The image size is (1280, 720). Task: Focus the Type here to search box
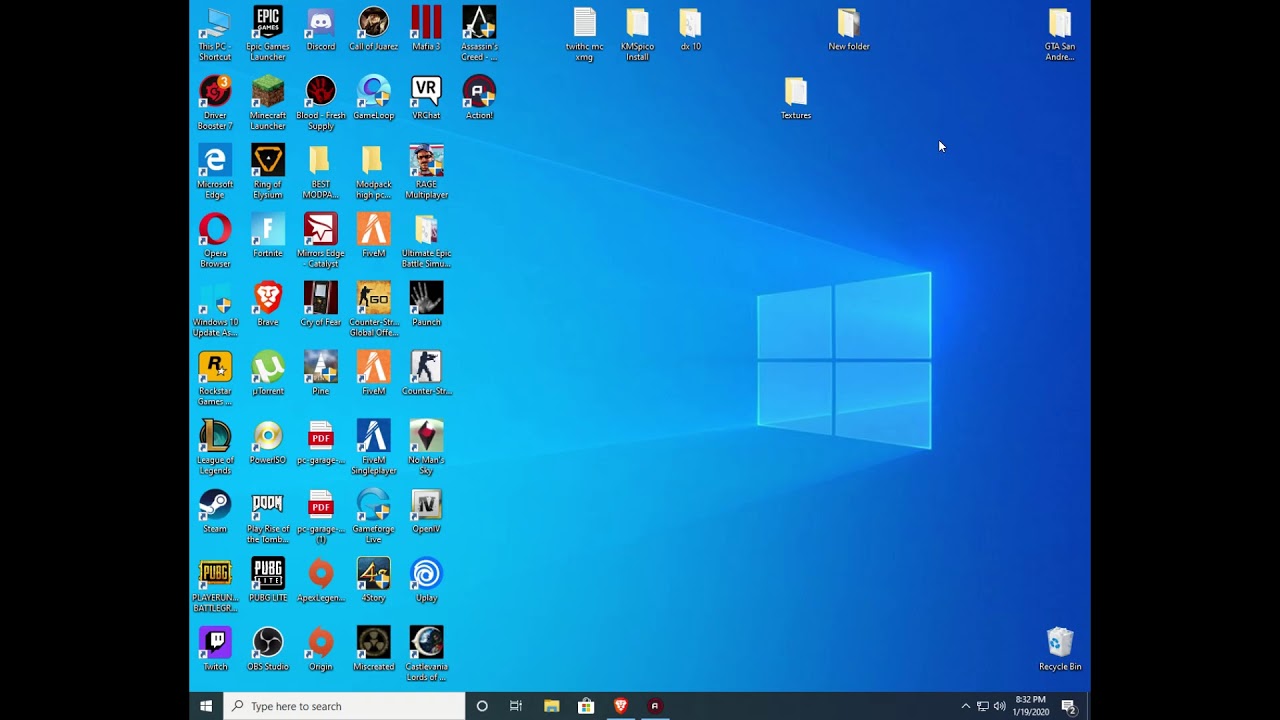pyautogui.click(x=344, y=706)
